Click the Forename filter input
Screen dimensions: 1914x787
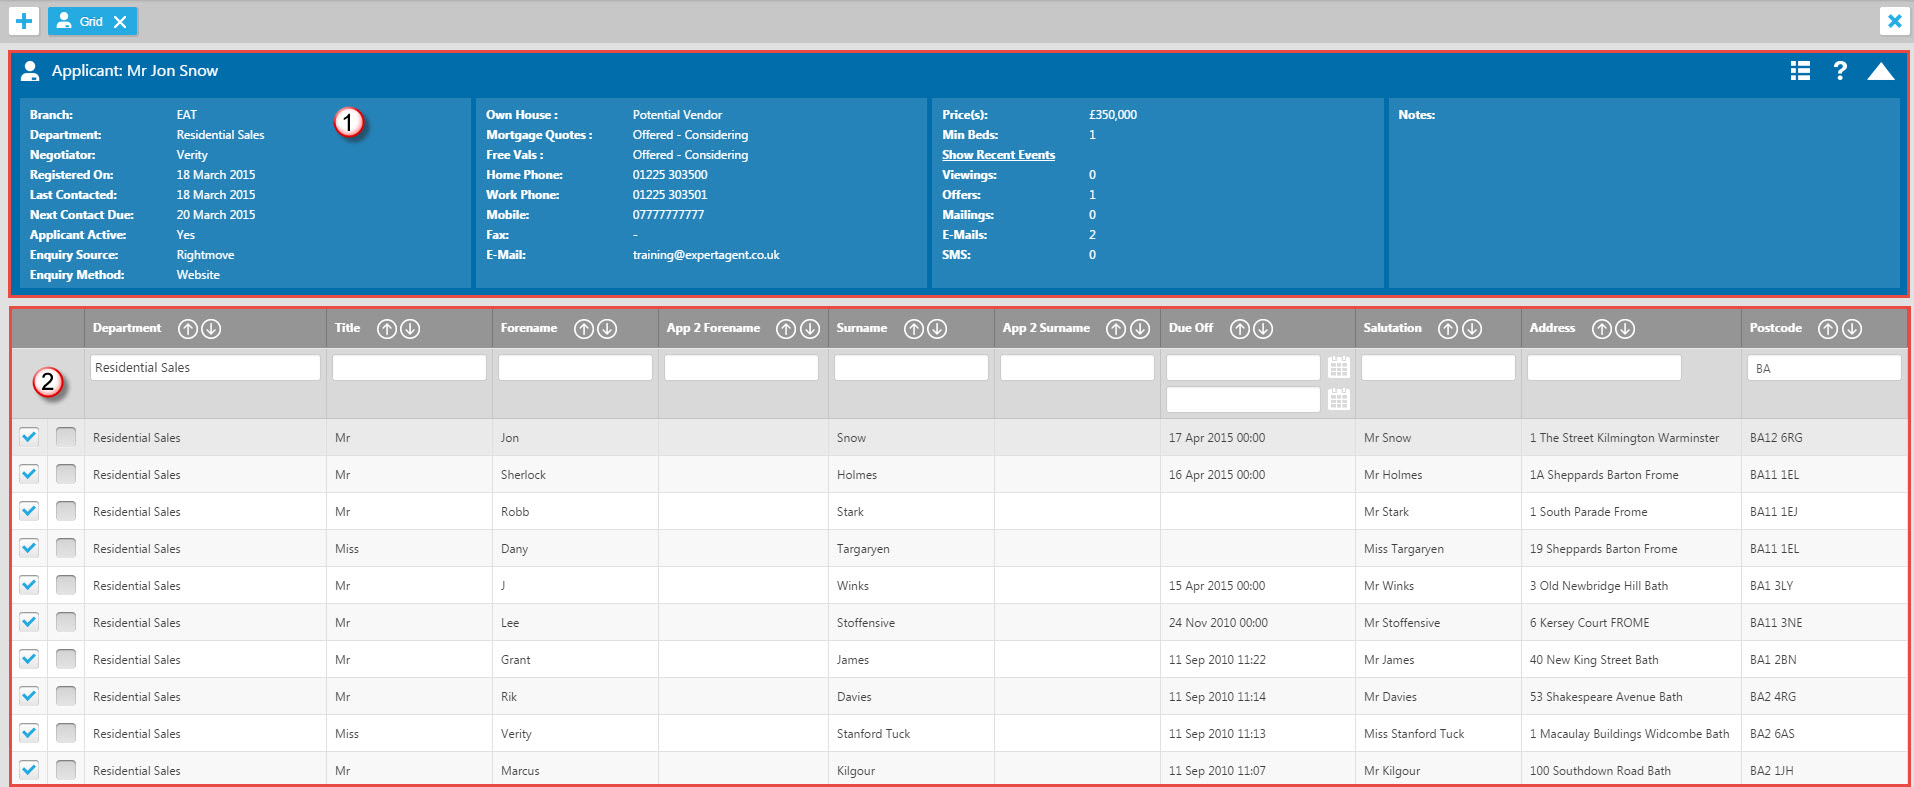(x=575, y=368)
